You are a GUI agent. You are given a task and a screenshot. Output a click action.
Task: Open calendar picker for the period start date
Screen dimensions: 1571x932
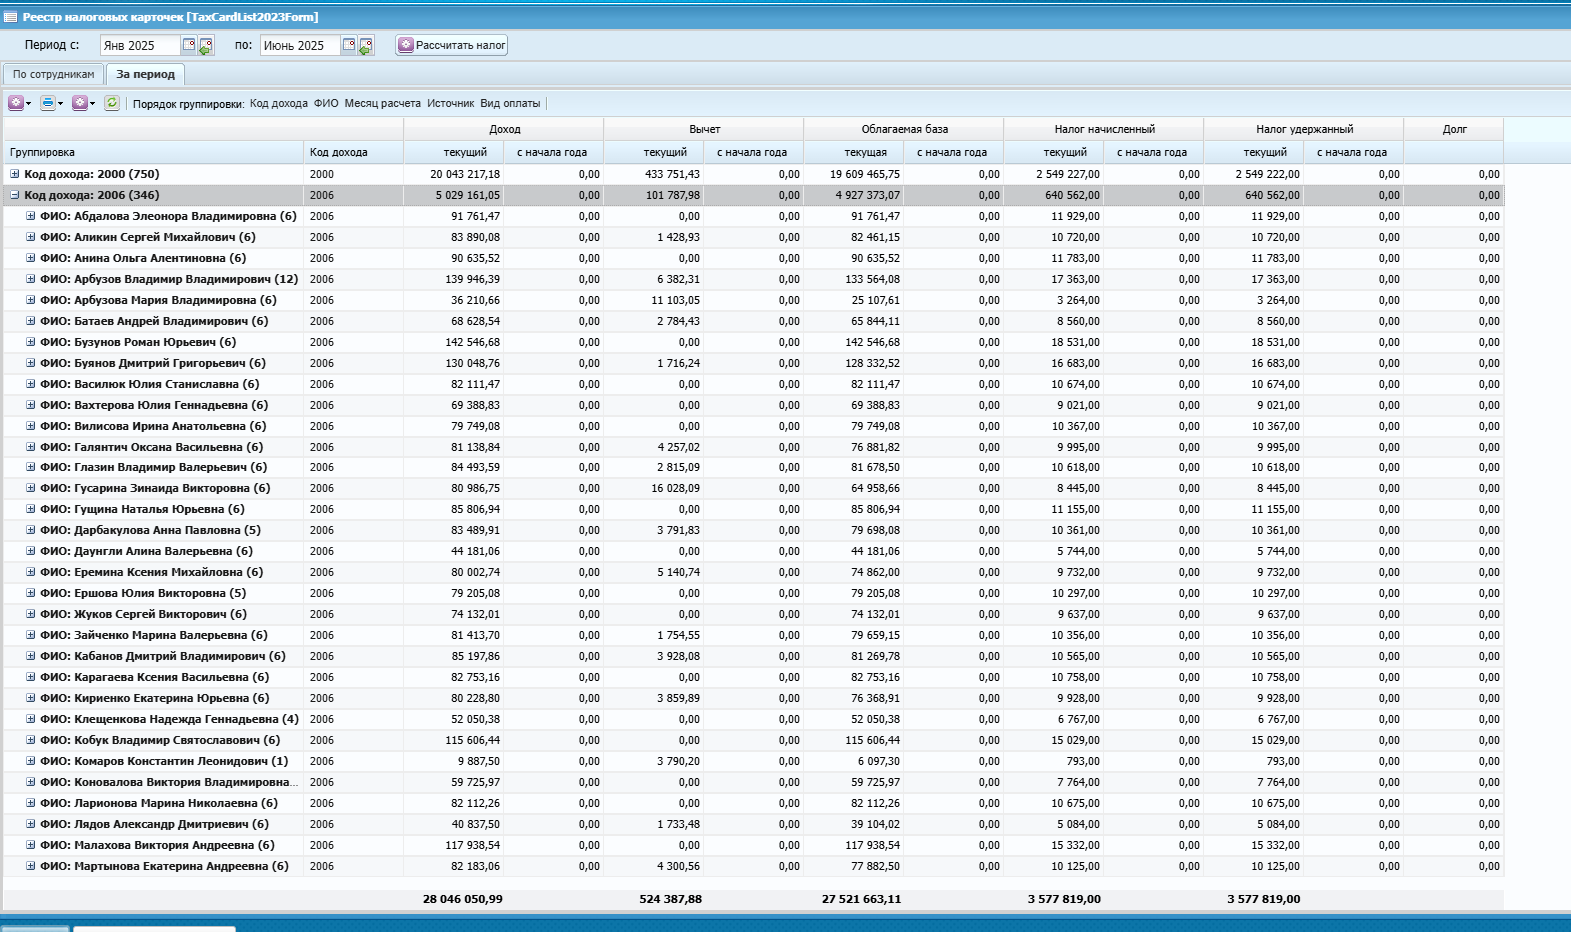188,45
